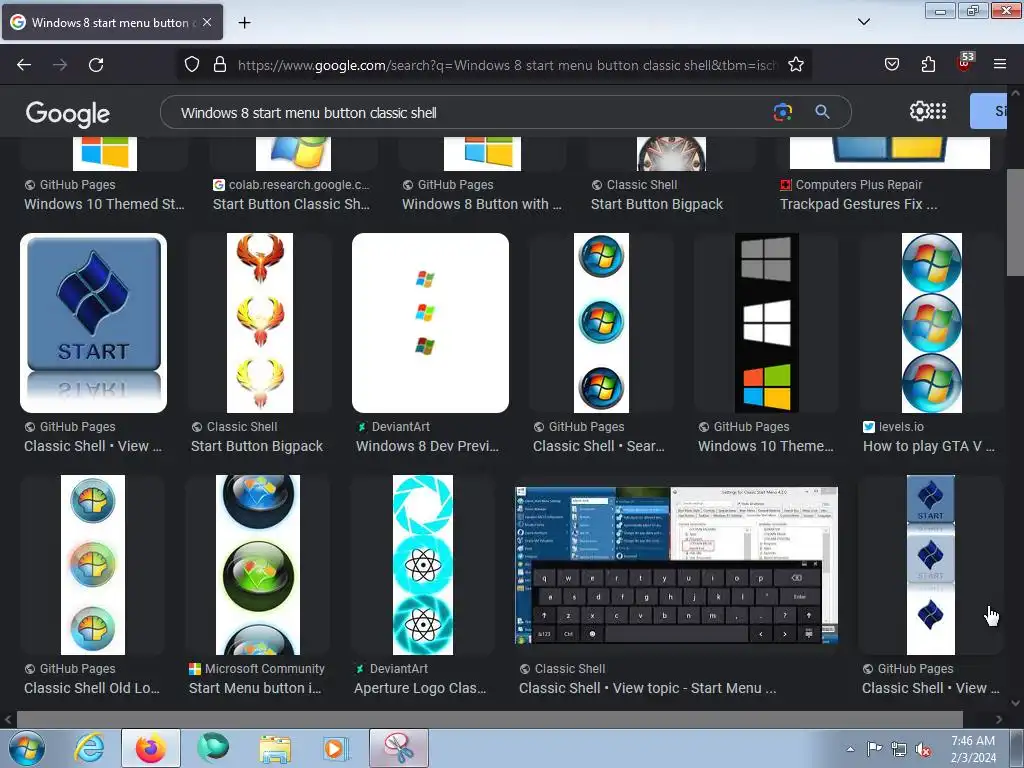The height and width of the screenshot is (768, 1024).
Task: Bookmark this page with the star icon
Action: pyautogui.click(x=795, y=65)
